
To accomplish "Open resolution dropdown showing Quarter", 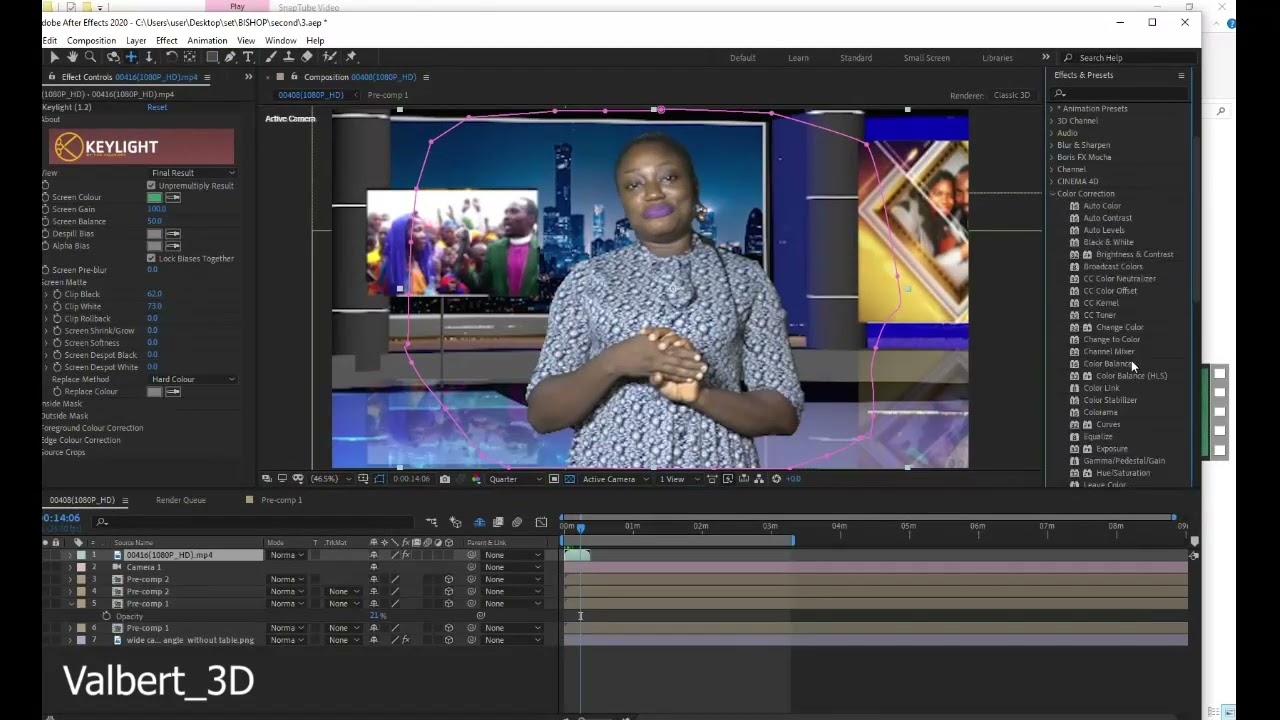I will [x=515, y=479].
